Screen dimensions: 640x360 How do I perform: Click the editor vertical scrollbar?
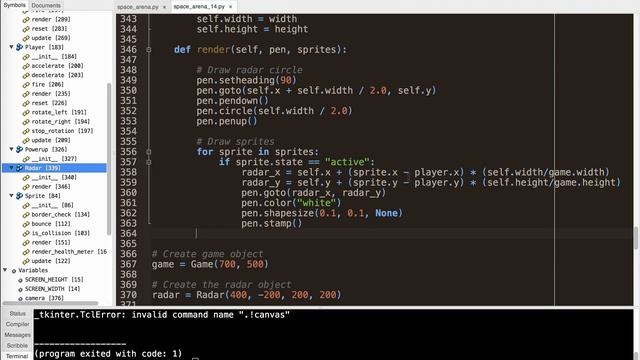pos(636,238)
